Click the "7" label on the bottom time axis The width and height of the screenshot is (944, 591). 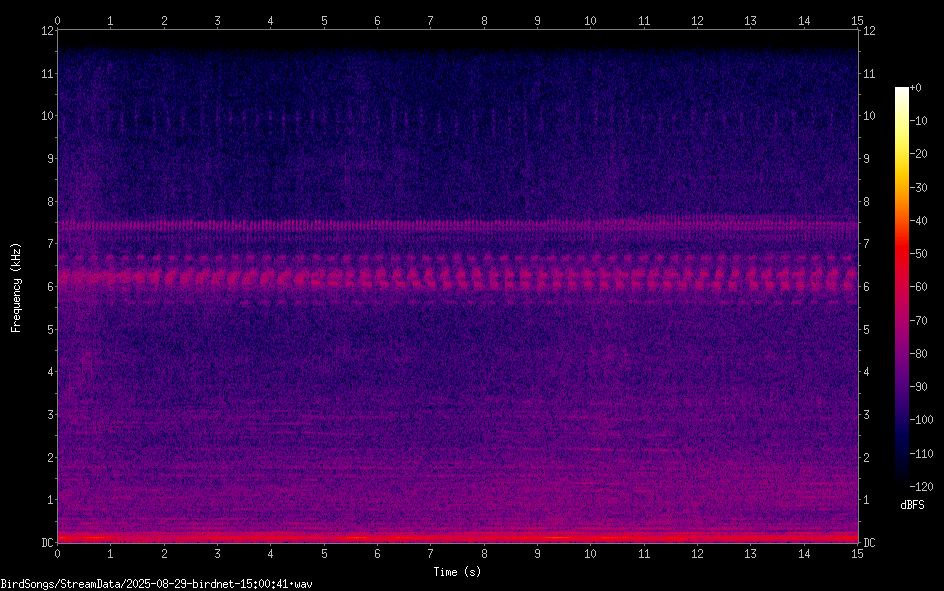pyautogui.click(x=430, y=554)
